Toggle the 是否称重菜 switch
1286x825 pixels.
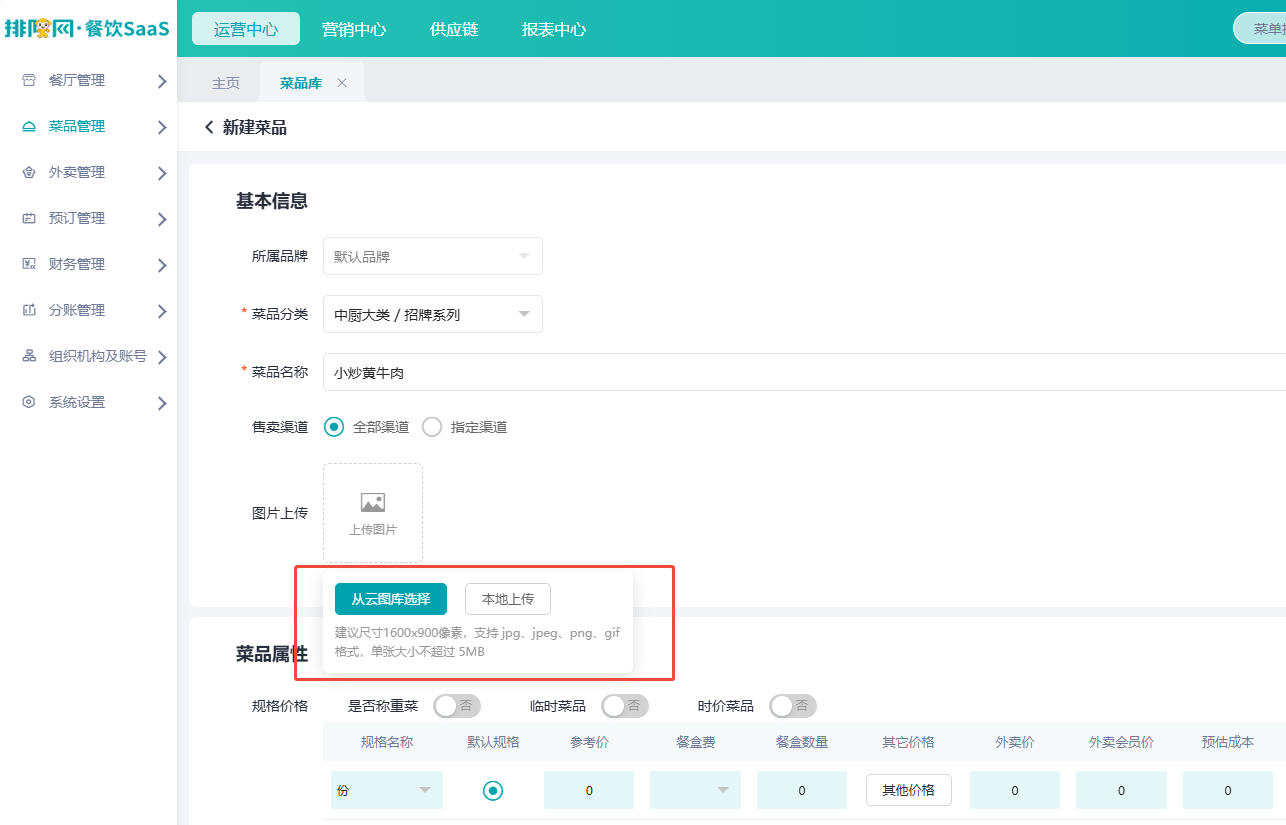457,706
